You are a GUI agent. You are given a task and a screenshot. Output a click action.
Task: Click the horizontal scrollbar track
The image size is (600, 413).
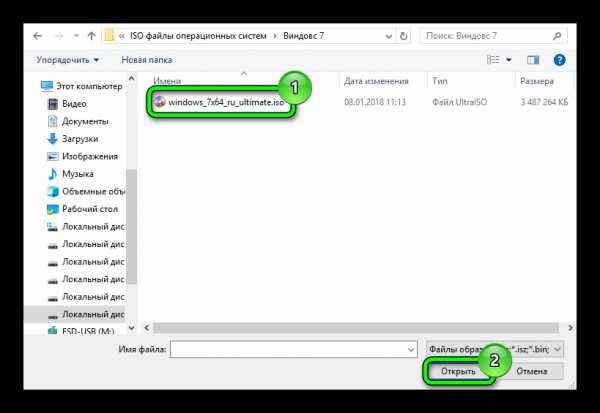click(x=356, y=328)
